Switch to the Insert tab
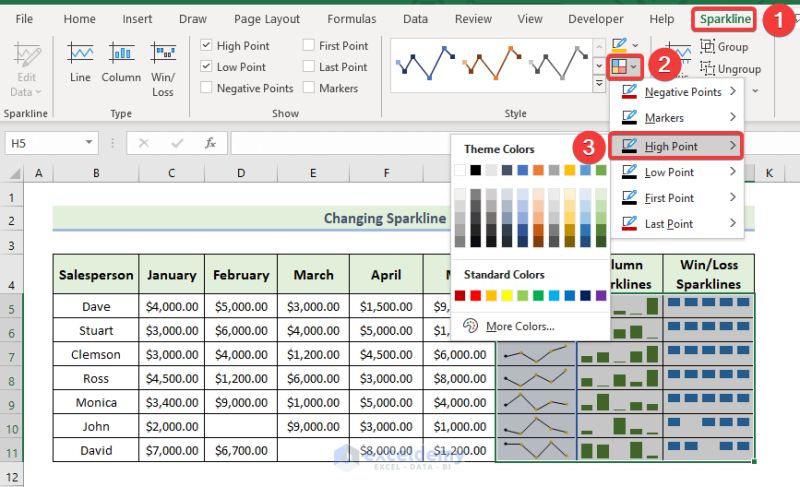The image size is (800, 487). tap(137, 19)
